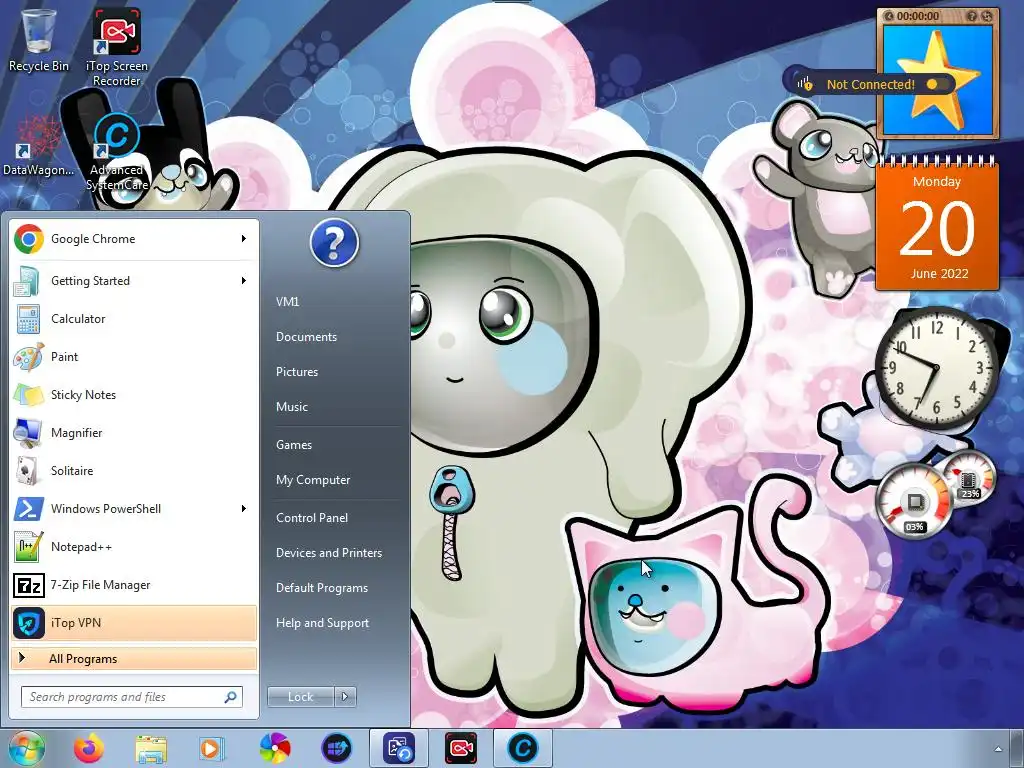Open File Explorer from taskbar
Screen dimensions: 1024x768
coord(151,748)
